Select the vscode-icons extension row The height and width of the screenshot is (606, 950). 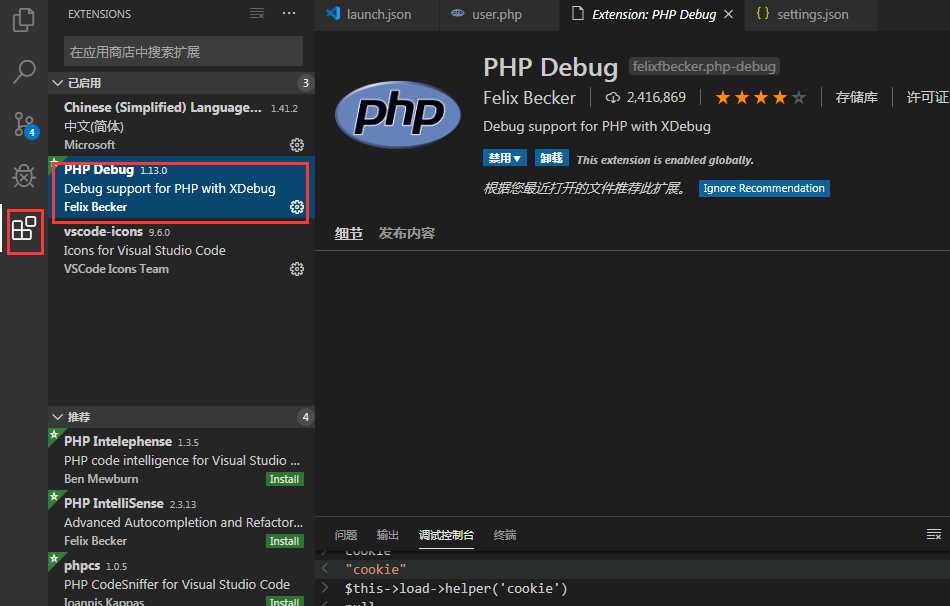(182, 250)
